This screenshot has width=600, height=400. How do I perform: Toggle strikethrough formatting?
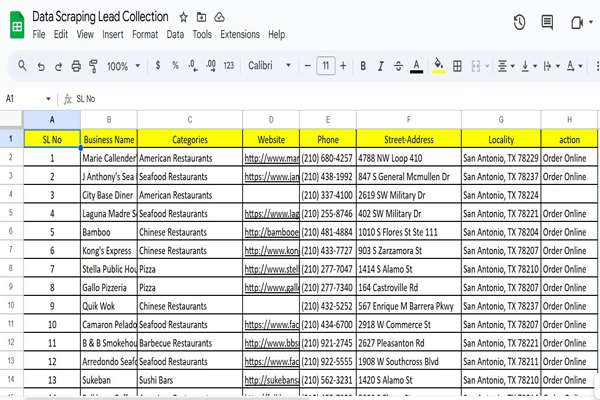[397, 66]
